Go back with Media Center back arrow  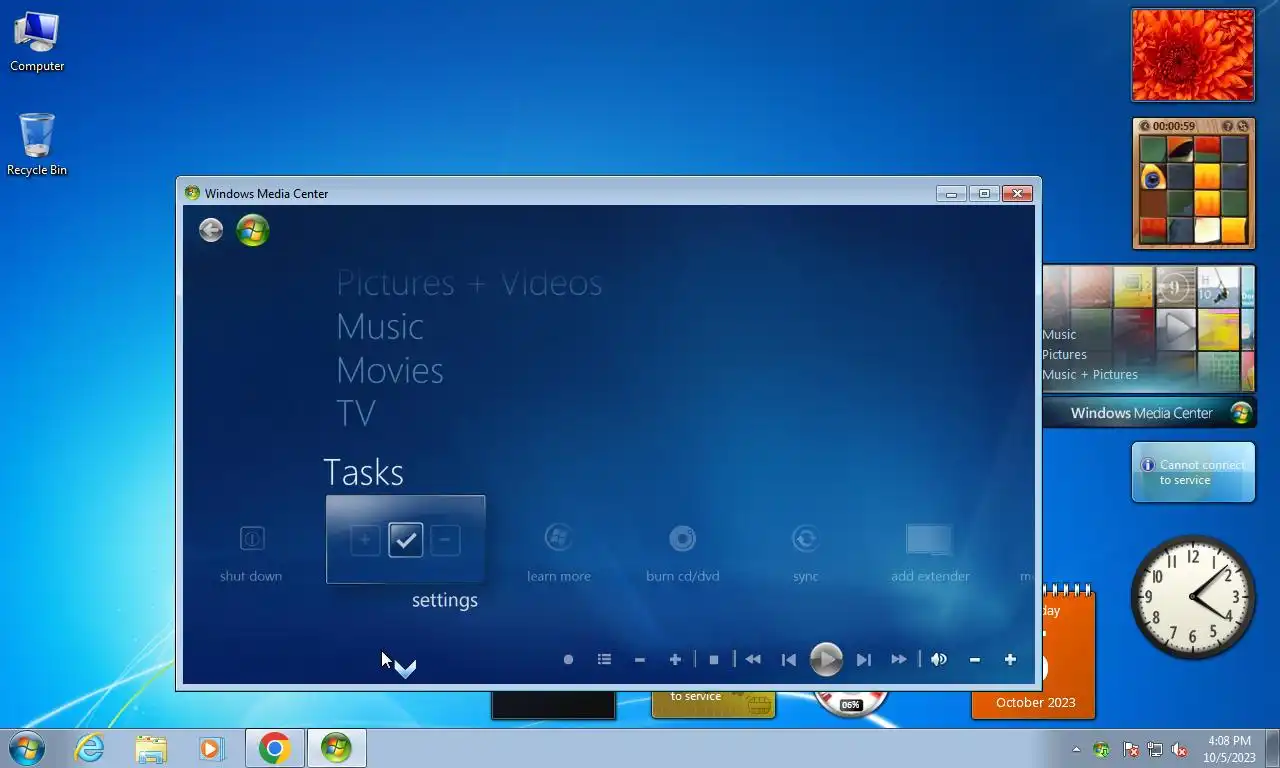click(x=210, y=230)
